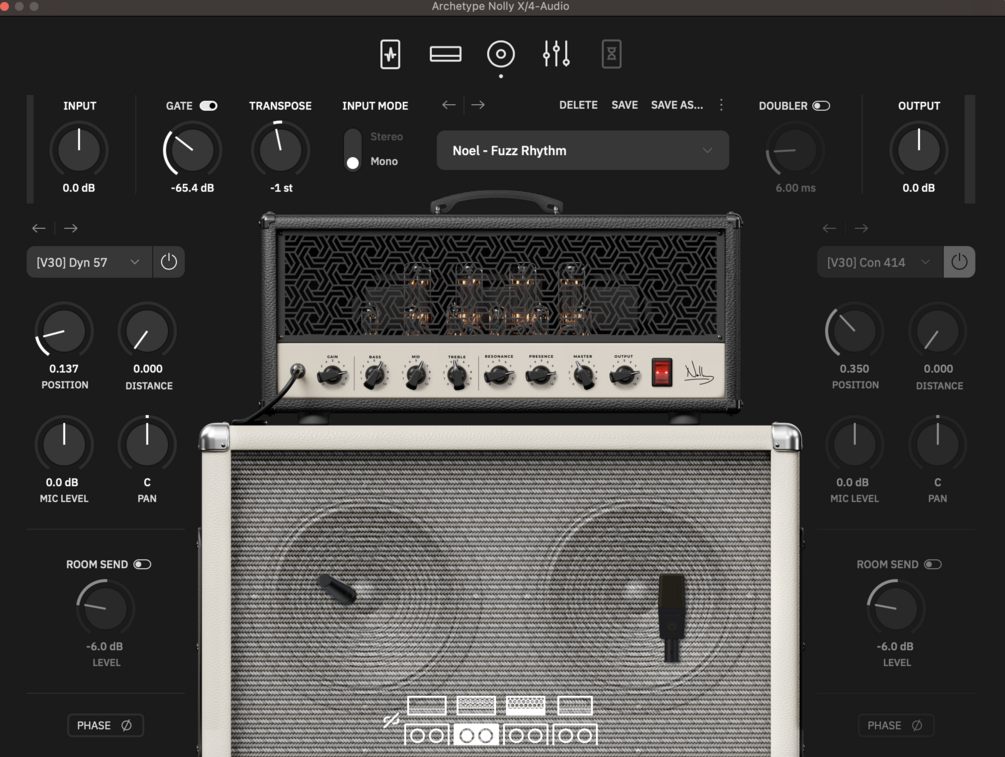Screen dimensions: 1005x757
Task: Select next mic for left slot
Action: (71, 228)
